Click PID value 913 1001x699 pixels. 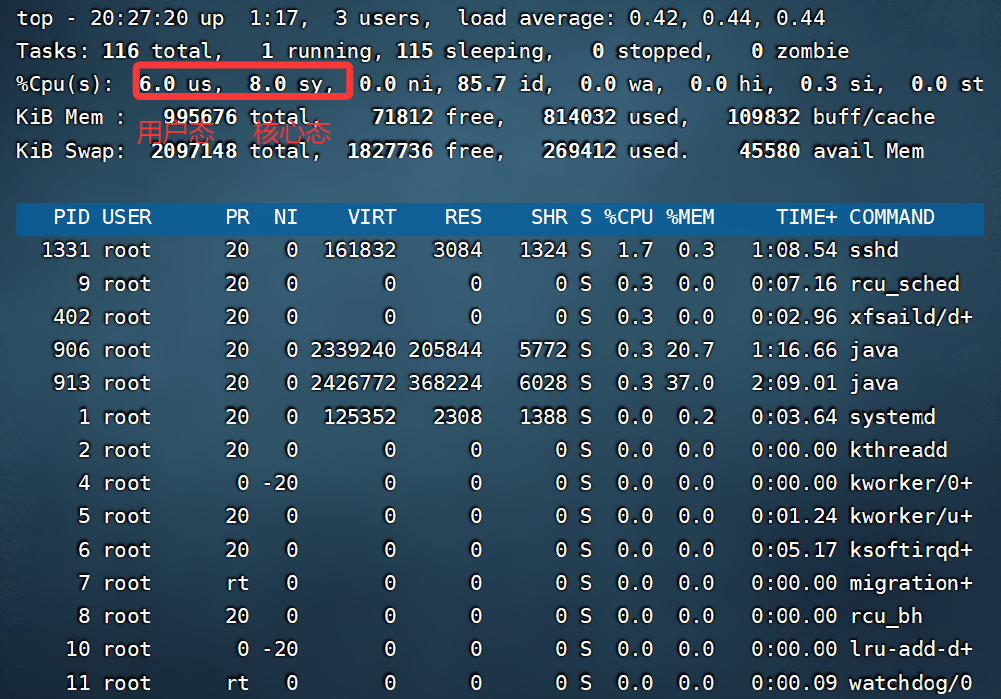point(72,383)
